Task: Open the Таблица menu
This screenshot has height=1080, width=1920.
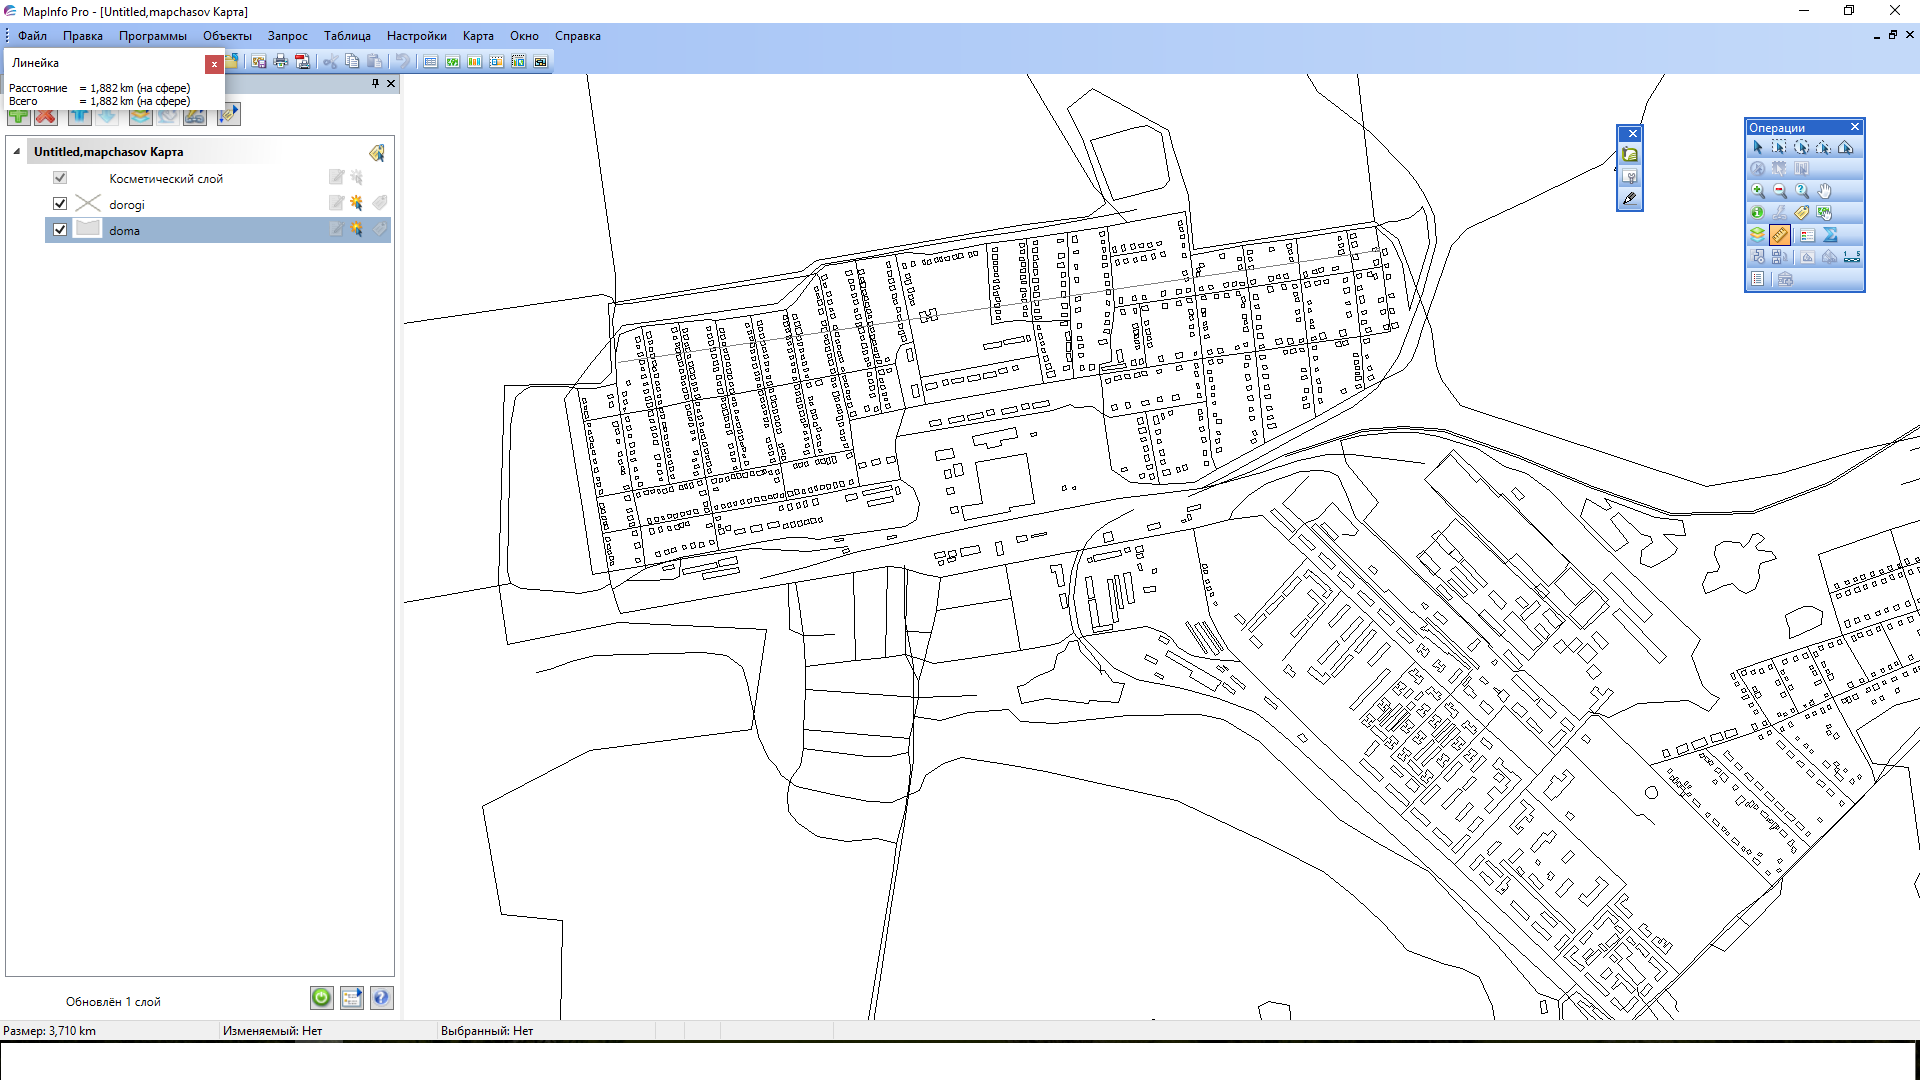Action: tap(347, 36)
